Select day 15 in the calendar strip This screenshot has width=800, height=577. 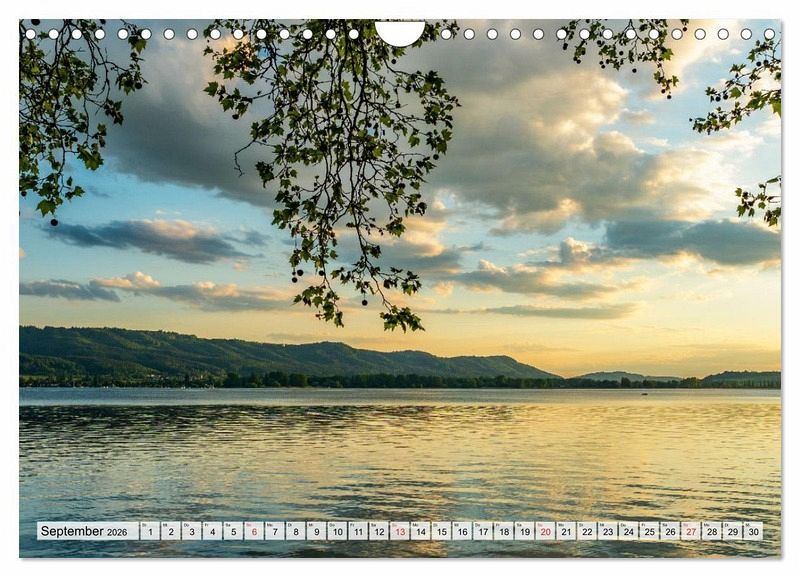[x=442, y=531]
